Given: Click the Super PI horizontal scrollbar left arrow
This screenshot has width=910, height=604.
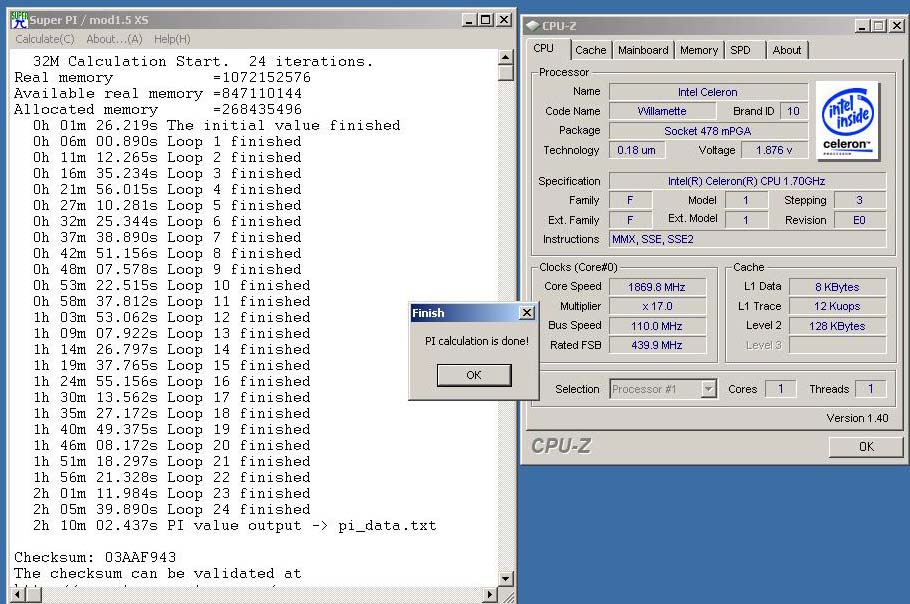Looking at the screenshot, I should click(17, 594).
